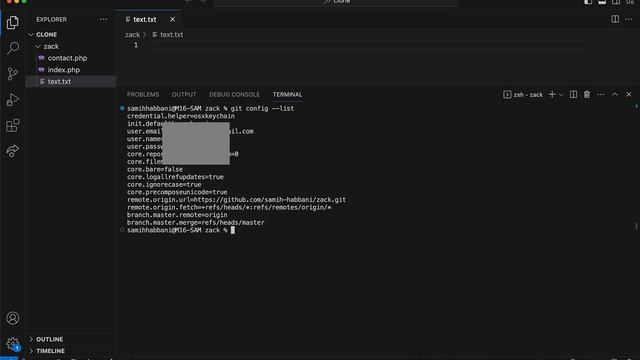
Task: Open terminal panel more actions ellipsis
Action: 601,94
